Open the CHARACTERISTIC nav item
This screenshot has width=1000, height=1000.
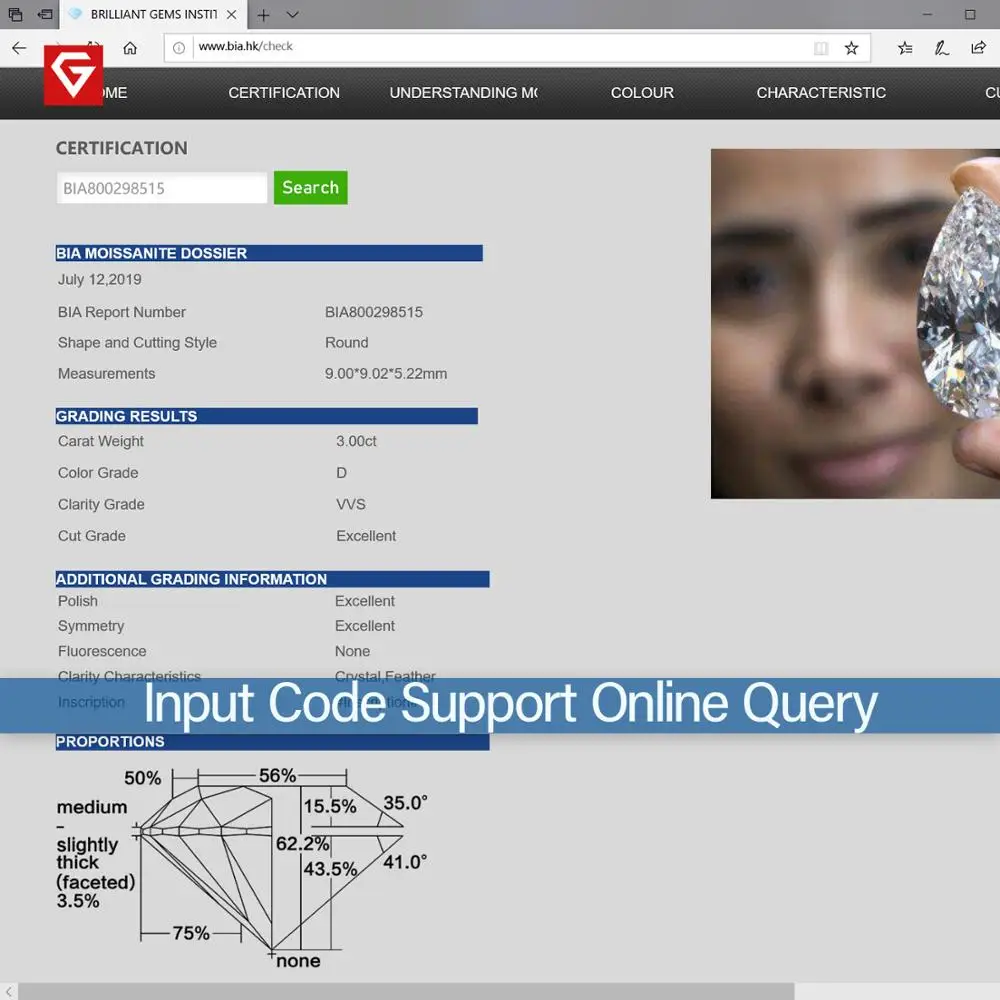click(821, 93)
